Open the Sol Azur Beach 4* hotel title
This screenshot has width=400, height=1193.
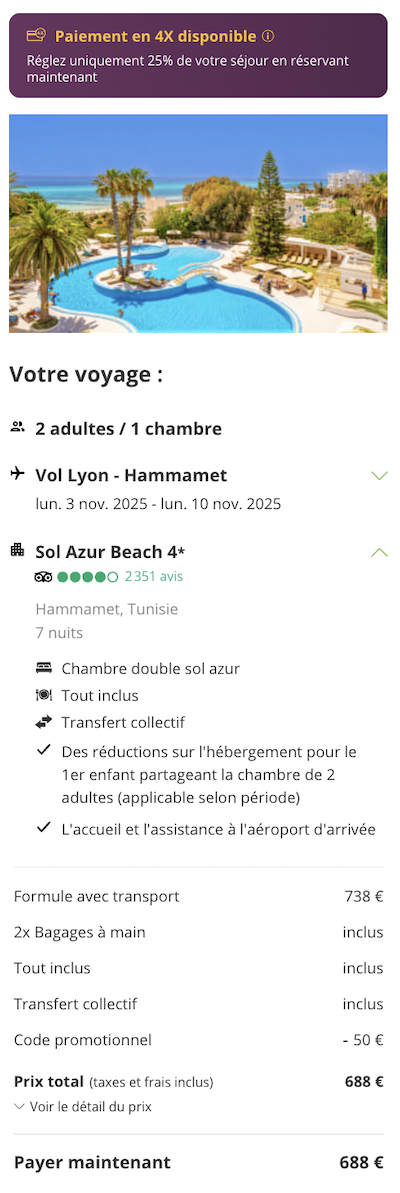coord(110,551)
